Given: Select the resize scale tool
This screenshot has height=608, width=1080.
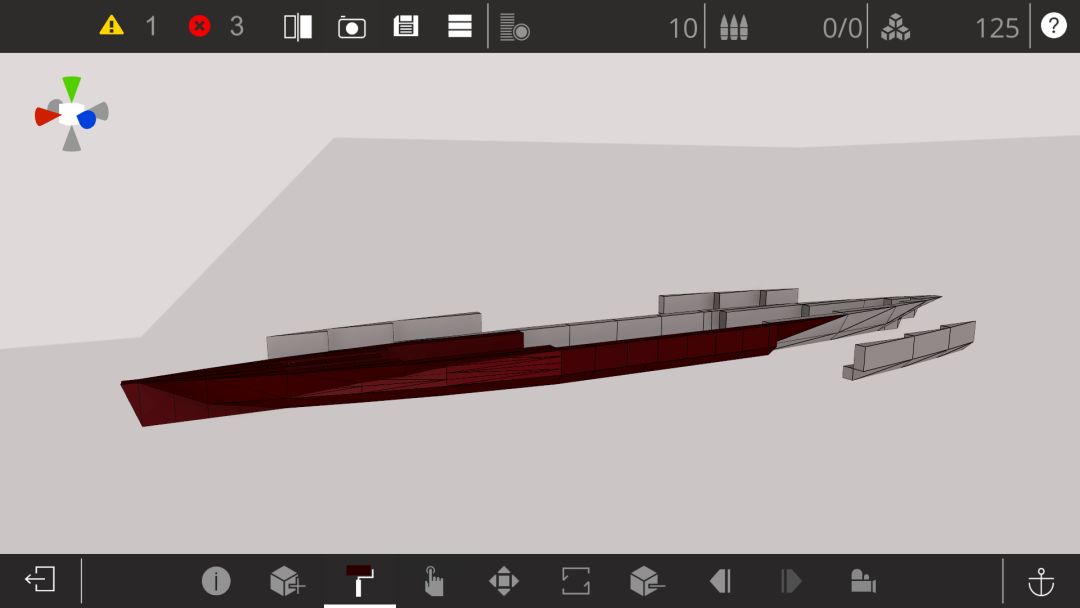Looking at the screenshot, I should coord(576,580).
